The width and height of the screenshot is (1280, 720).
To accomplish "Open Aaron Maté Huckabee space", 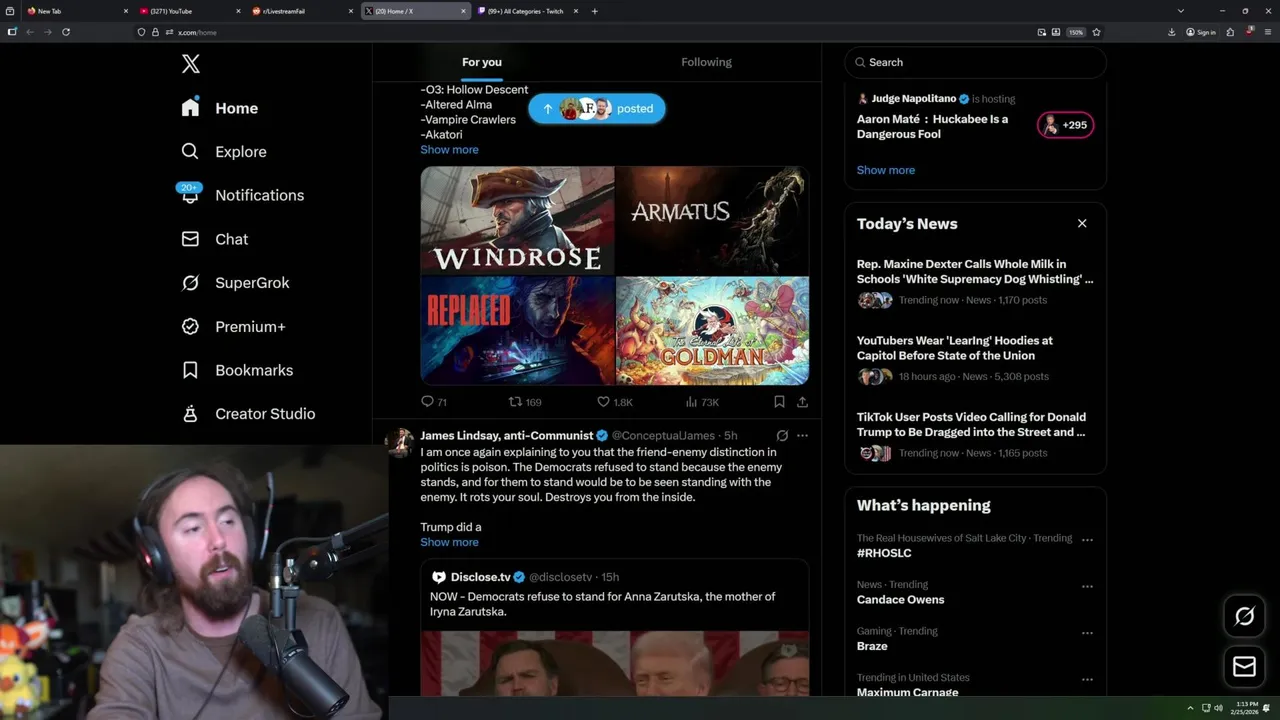I will click(x=932, y=126).
